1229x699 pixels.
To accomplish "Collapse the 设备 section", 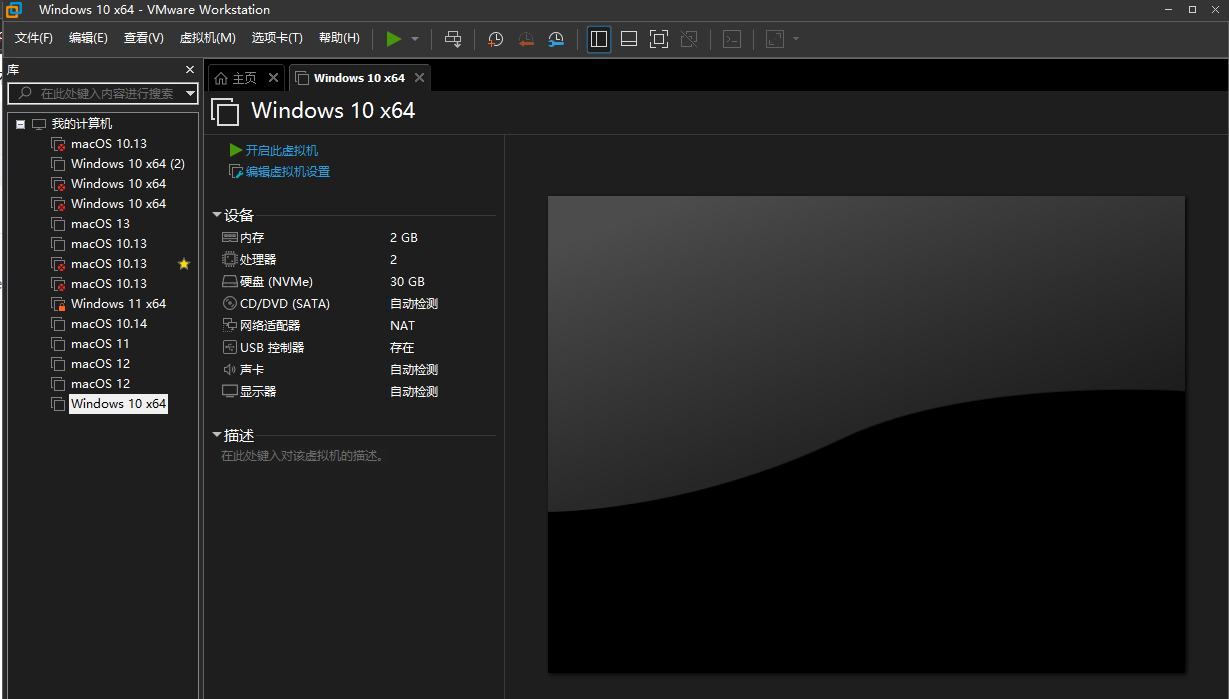I will 217,215.
